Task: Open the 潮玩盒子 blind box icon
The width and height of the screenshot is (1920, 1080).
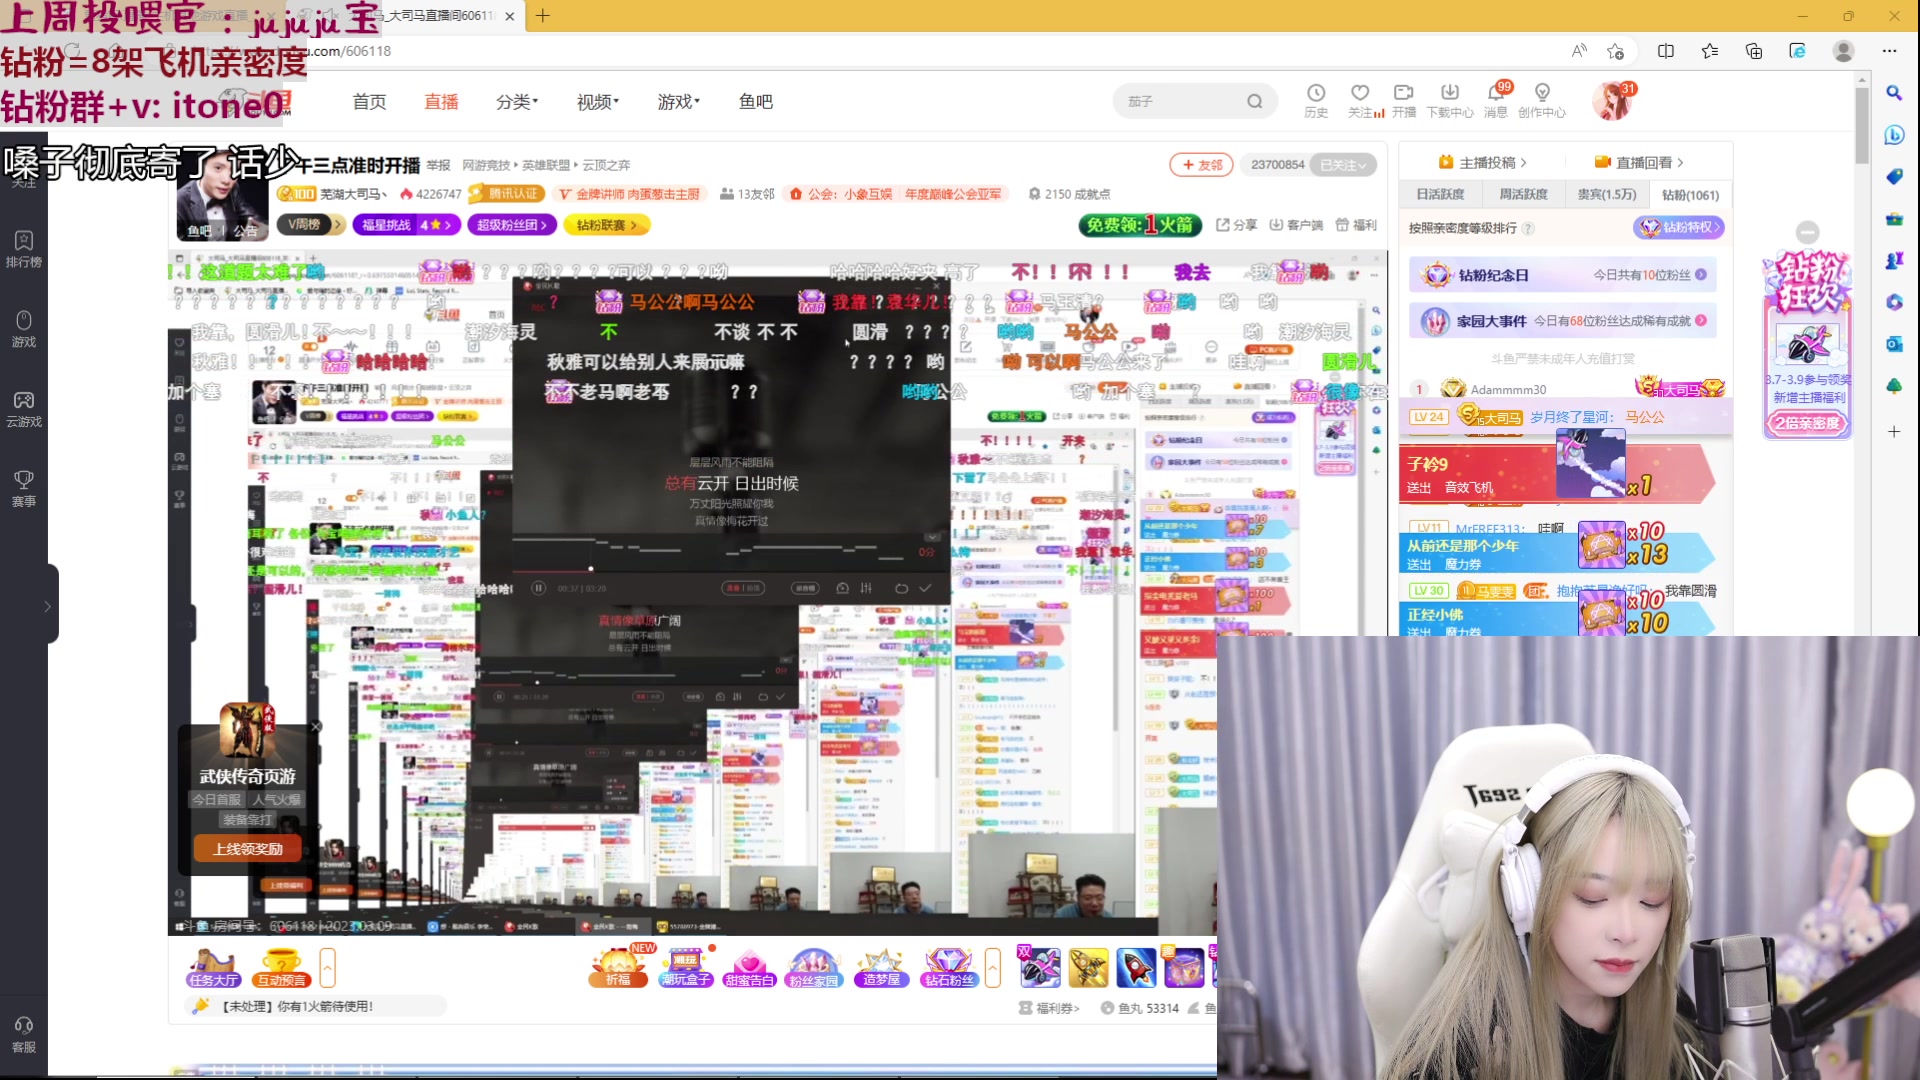Action: [x=684, y=968]
